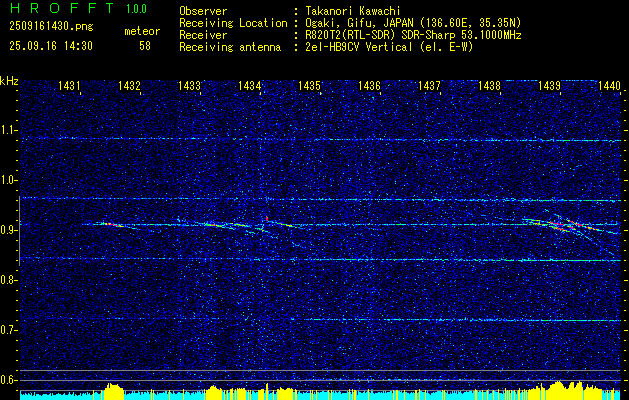The image size is (629, 400).
Task: Click the 1440 time marker
Action: [609, 85]
